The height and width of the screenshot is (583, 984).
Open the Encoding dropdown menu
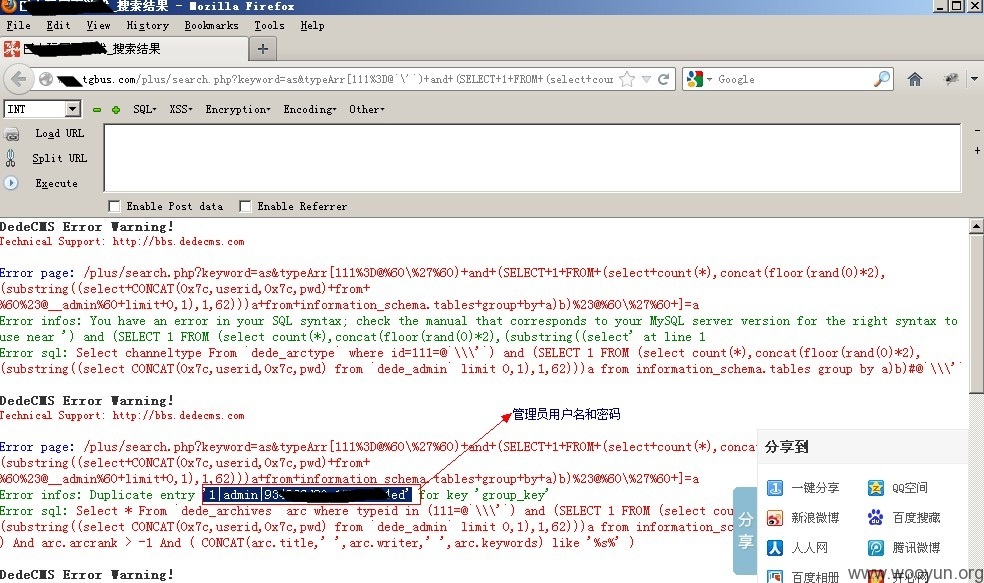point(310,109)
